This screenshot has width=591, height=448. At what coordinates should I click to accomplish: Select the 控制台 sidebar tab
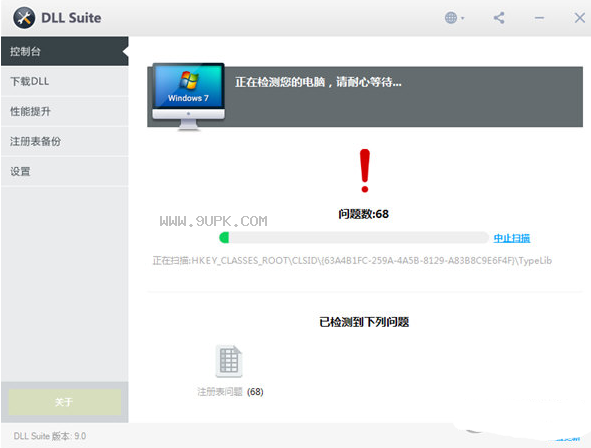64,51
